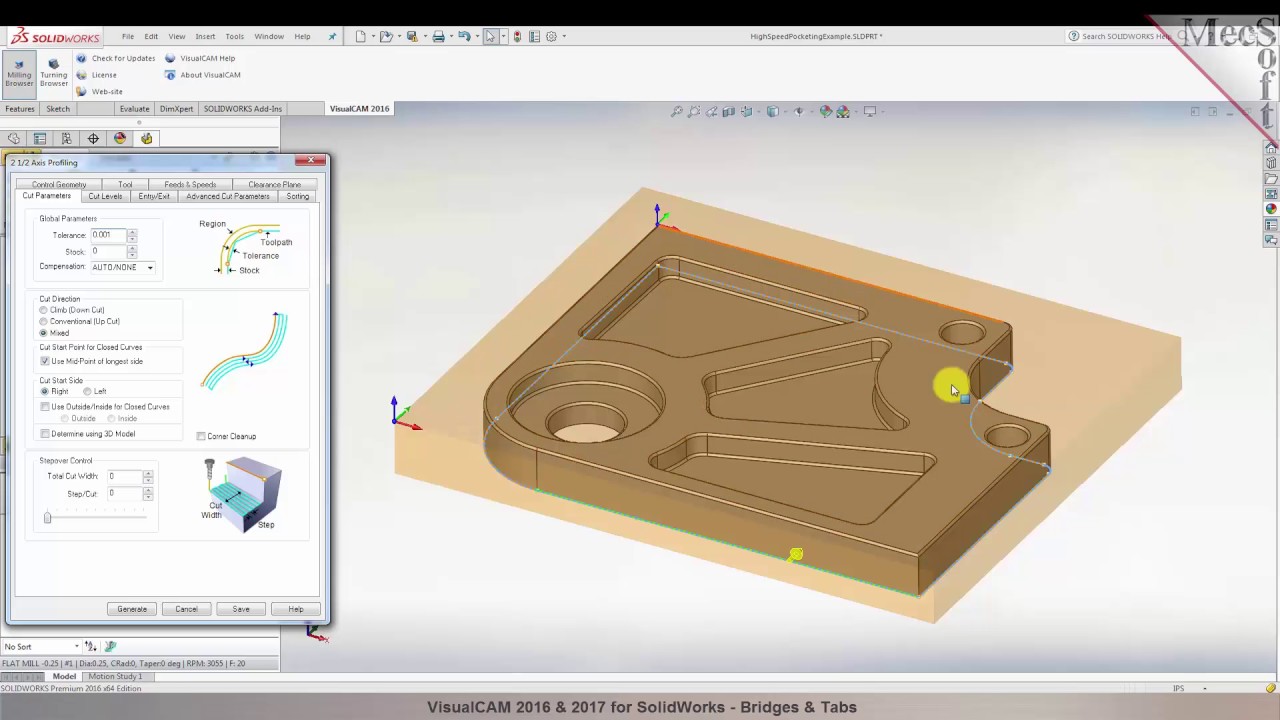Screen dimensions: 1280x720
Task: Click the Select cursor tool icon
Action: tap(490, 36)
